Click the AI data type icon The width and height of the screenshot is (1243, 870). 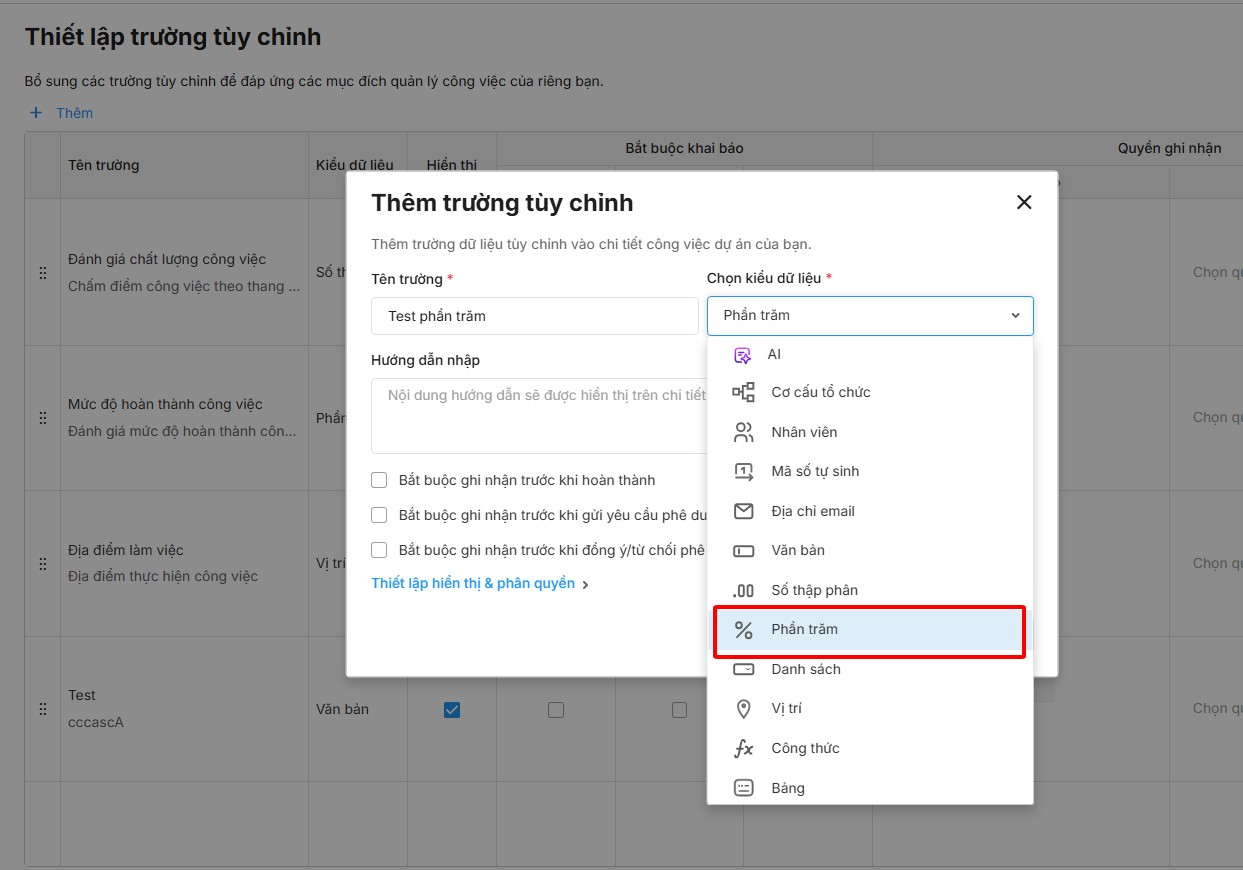pyautogui.click(x=742, y=355)
